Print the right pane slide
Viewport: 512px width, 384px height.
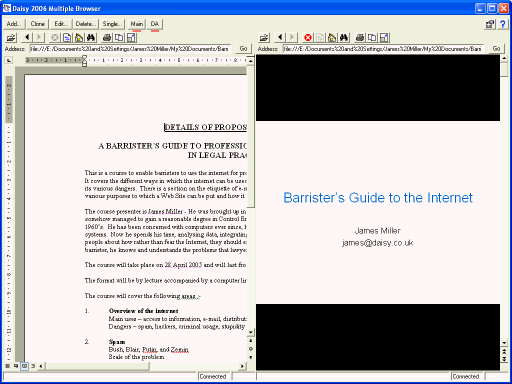[360, 37]
